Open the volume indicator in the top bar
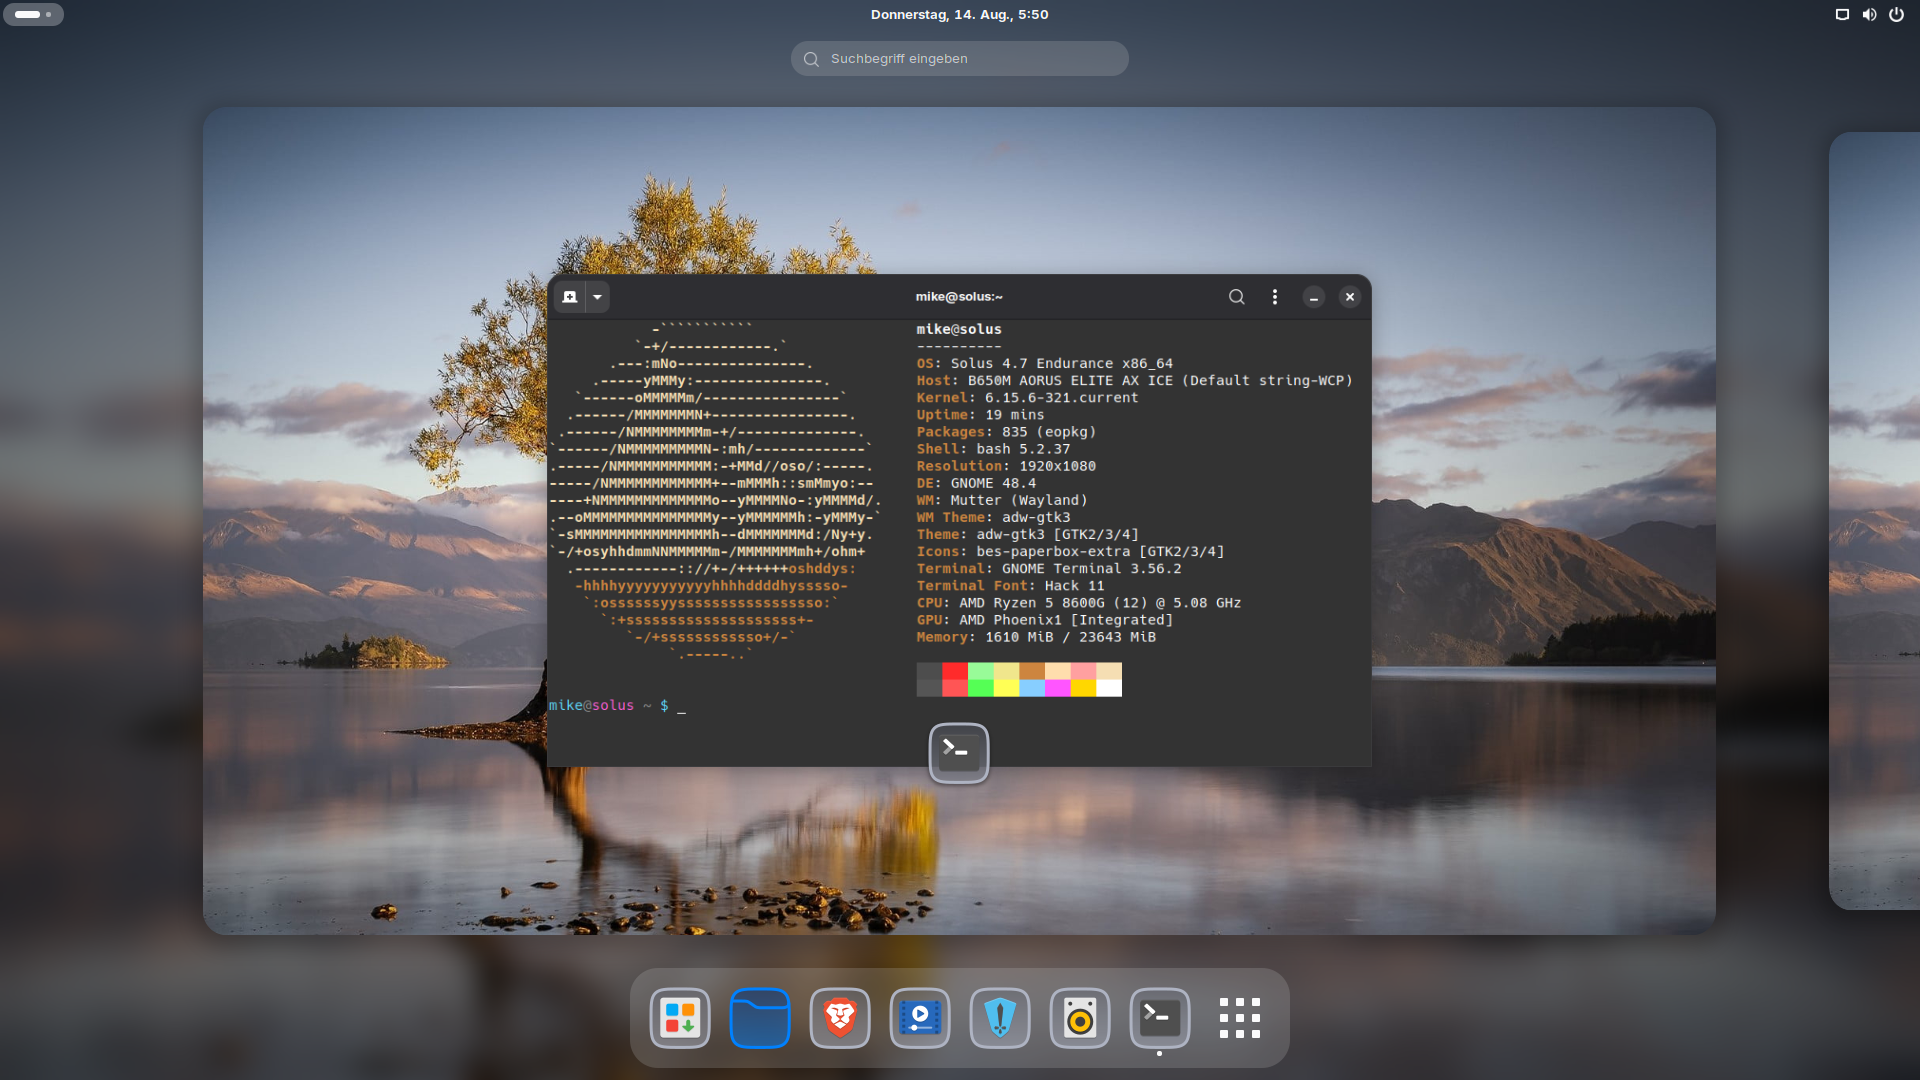Viewport: 1920px width, 1080px height. (1869, 14)
